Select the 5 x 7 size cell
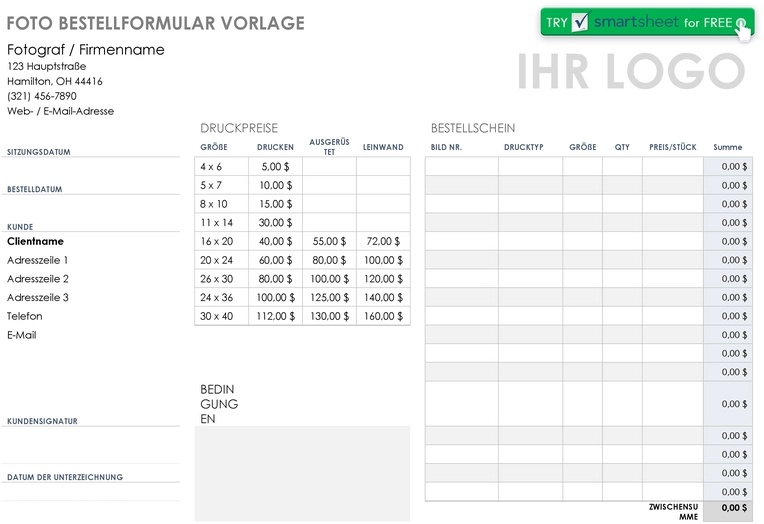 (221, 185)
